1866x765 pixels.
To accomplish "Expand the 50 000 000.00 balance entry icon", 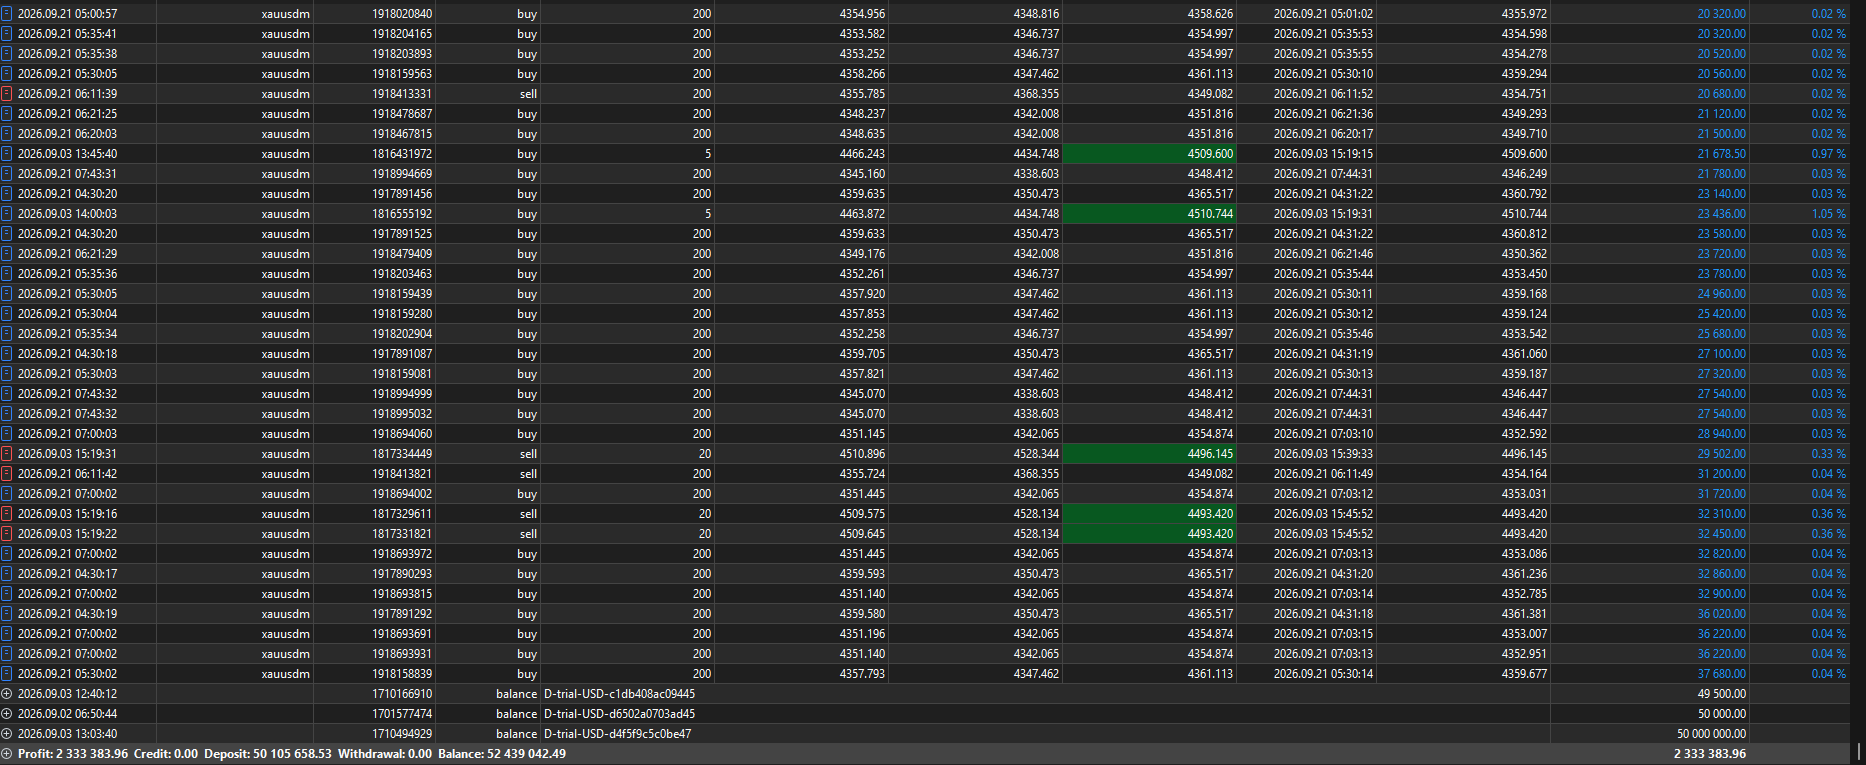I will (7, 733).
